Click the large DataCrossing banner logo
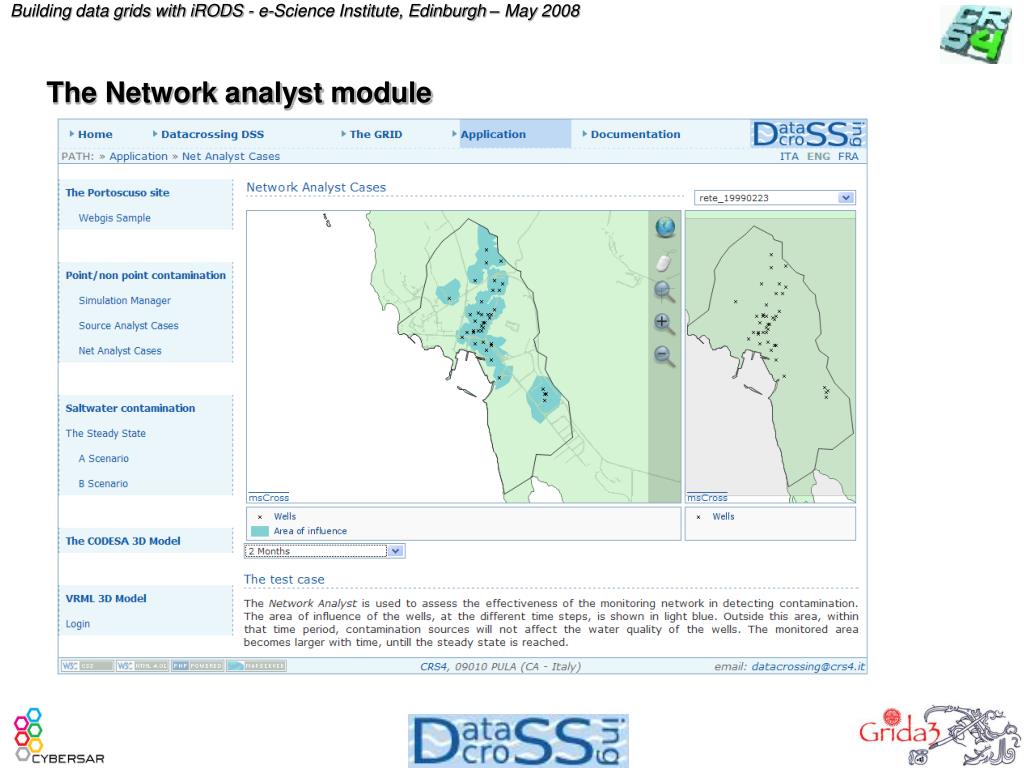Viewport: 1024px width, 768px height. pyautogui.click(x=519, y=741)
